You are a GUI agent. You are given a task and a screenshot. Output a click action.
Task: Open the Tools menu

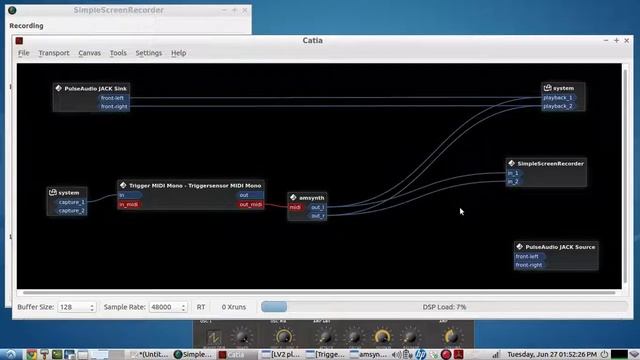click(x=118, y=53)
